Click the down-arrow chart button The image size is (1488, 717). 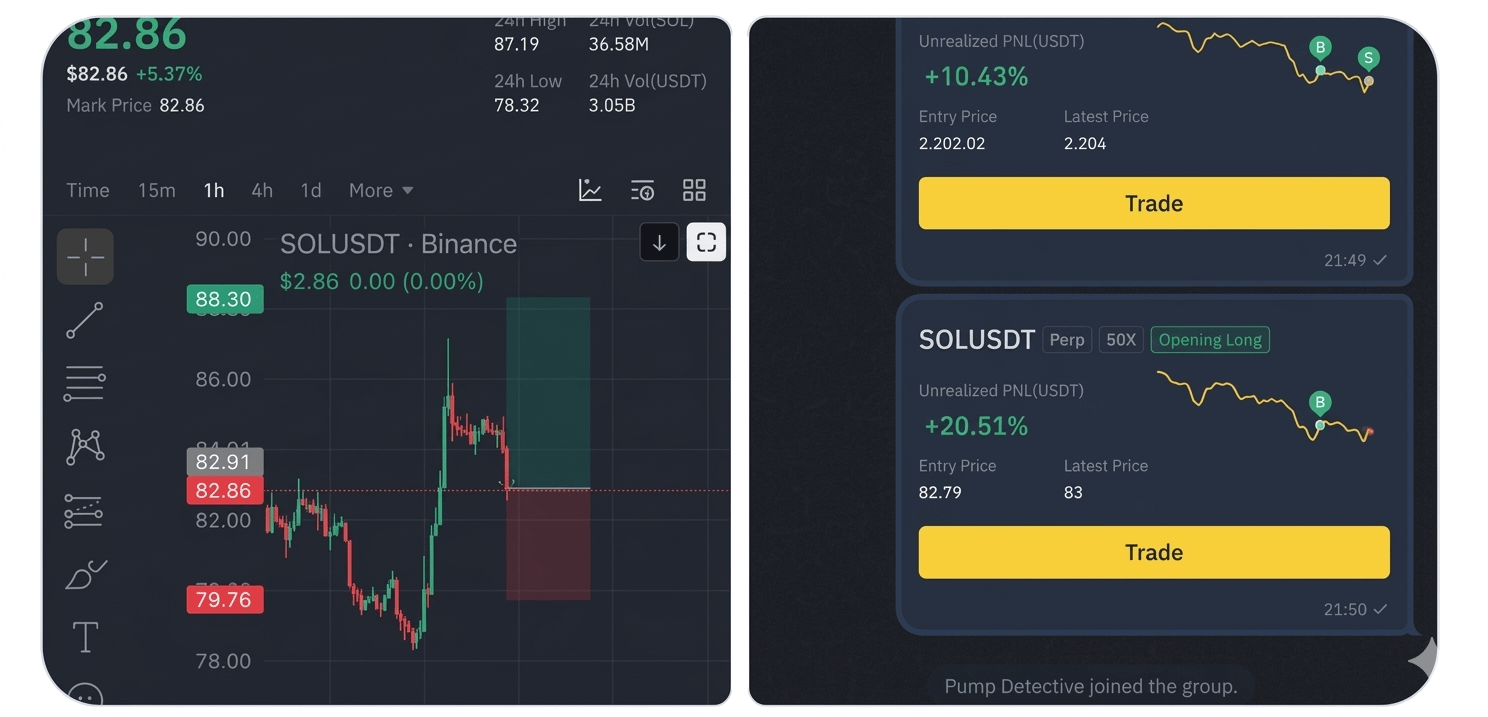pos(659,242)
